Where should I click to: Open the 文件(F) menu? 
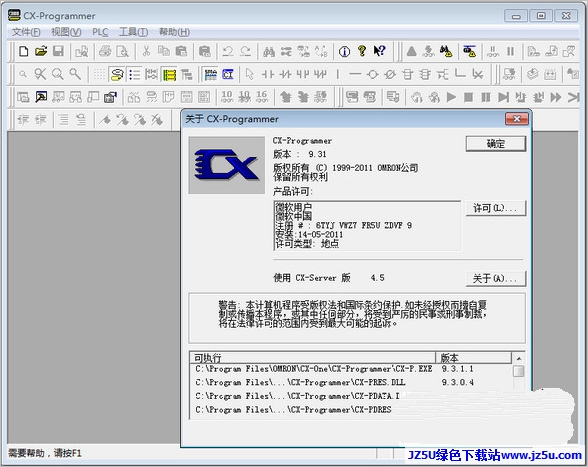(26, 32)
